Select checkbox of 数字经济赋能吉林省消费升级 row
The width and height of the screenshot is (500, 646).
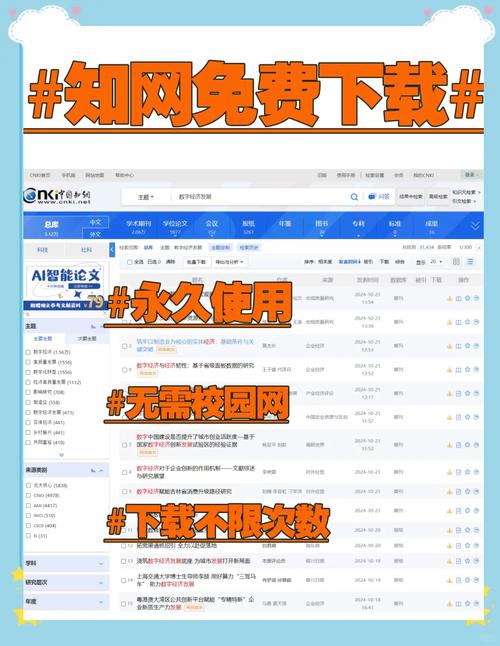click(124, 492)
